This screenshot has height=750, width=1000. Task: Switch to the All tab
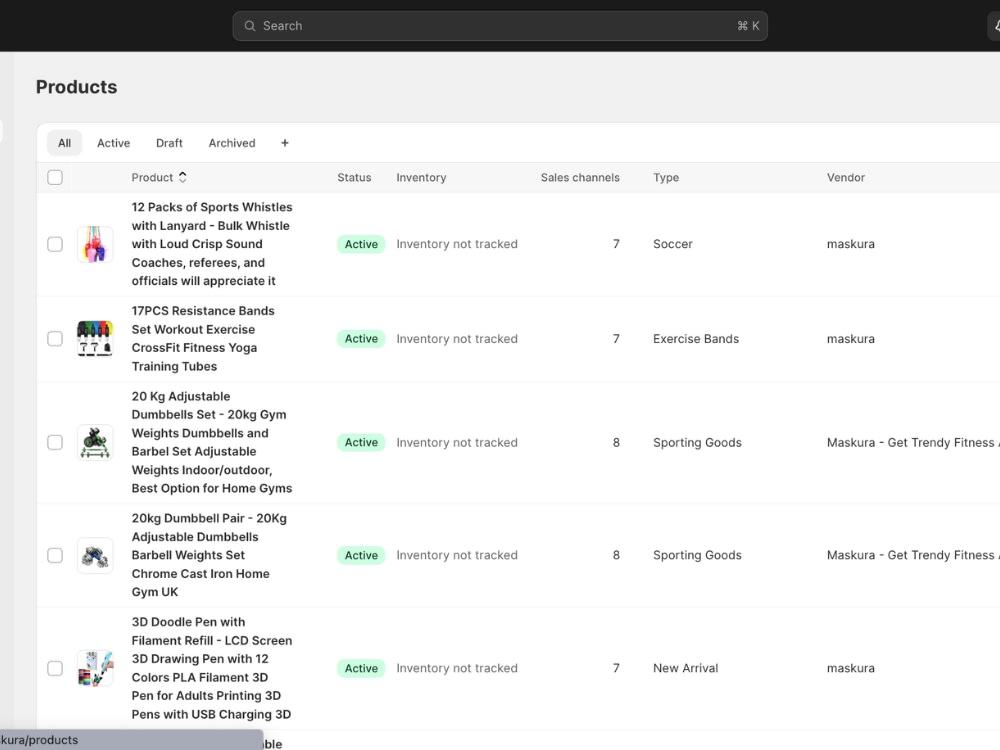(x=64, y=143)
